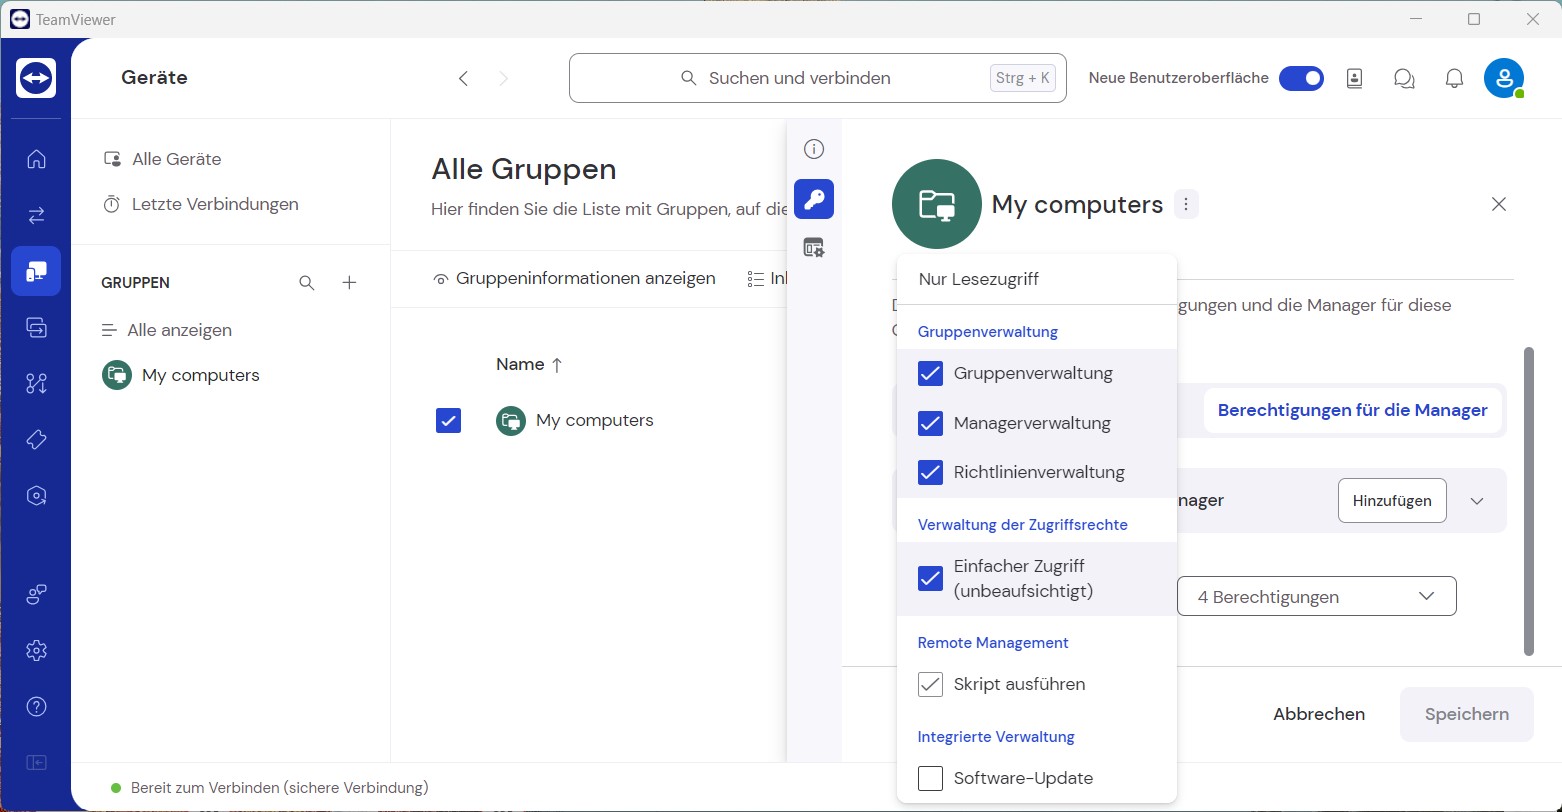
Task: Add new group with plus icon
Action: pos(349,283)
